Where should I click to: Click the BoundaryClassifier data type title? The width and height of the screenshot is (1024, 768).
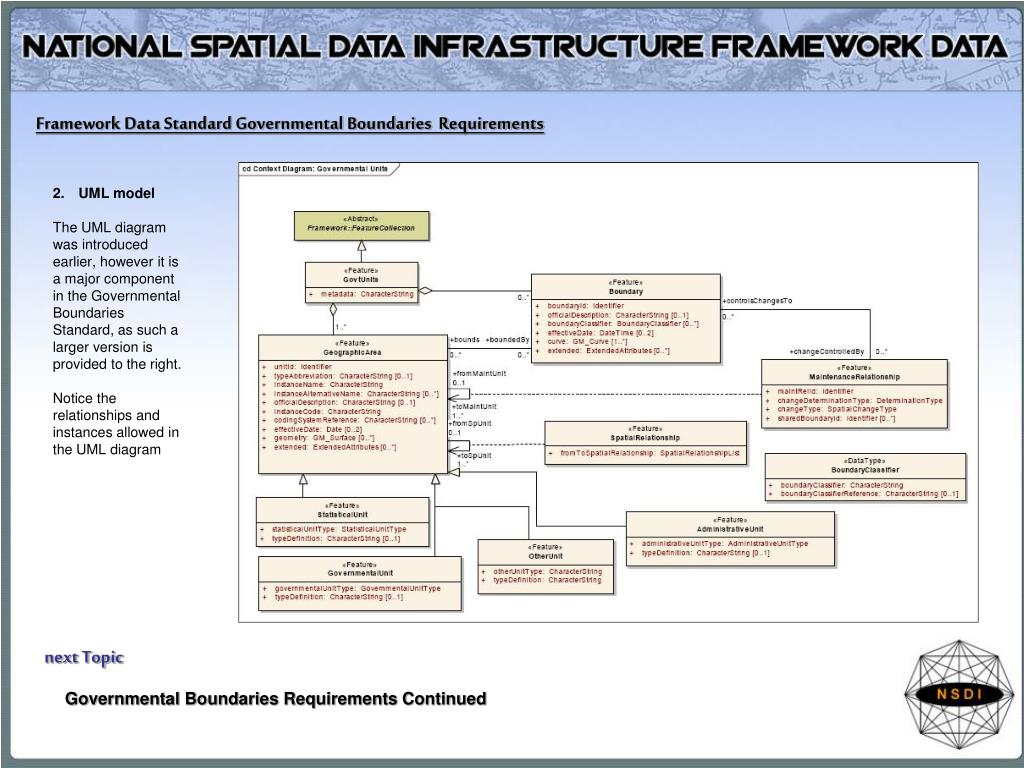(x=865, y=470)
